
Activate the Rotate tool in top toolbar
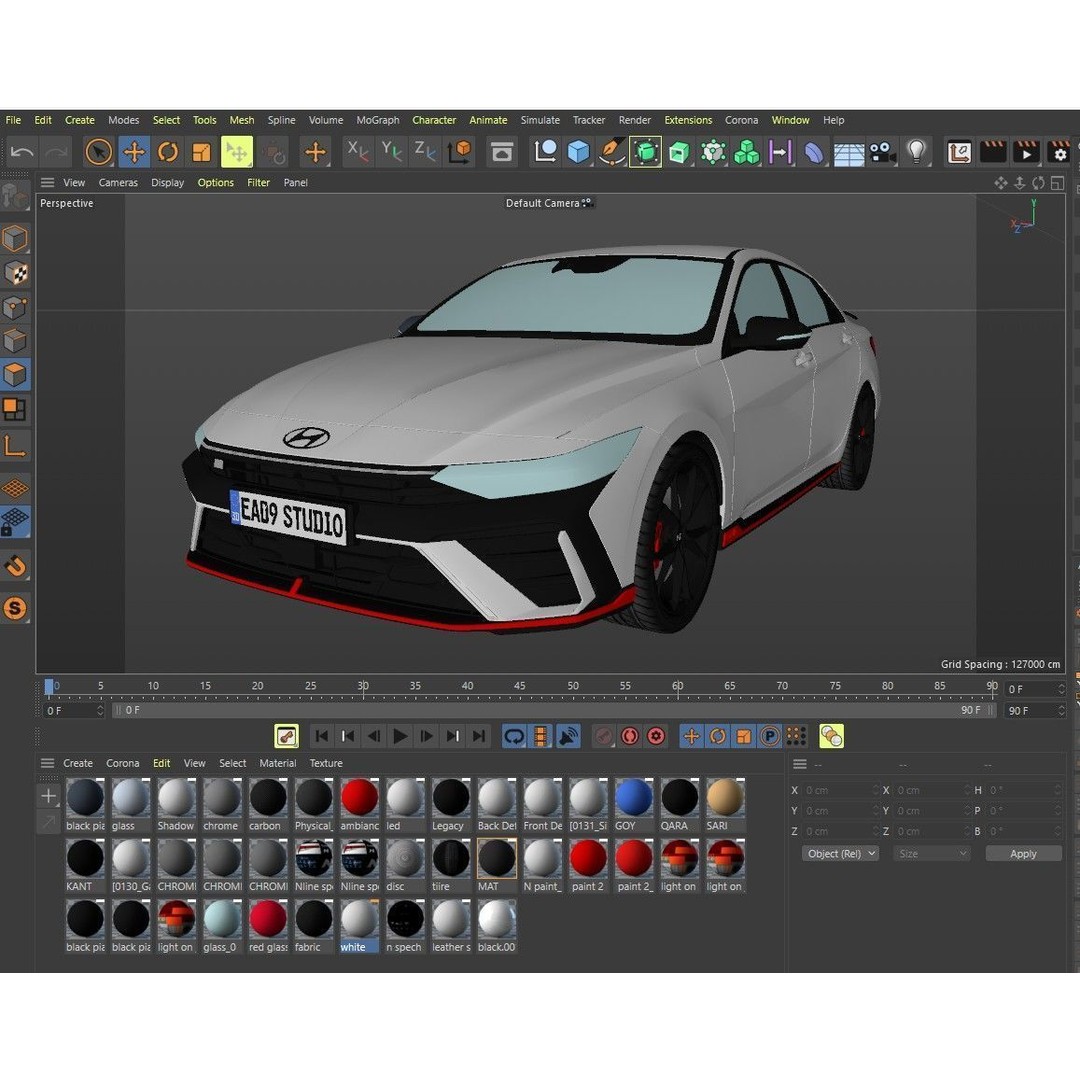coord(168,152)
